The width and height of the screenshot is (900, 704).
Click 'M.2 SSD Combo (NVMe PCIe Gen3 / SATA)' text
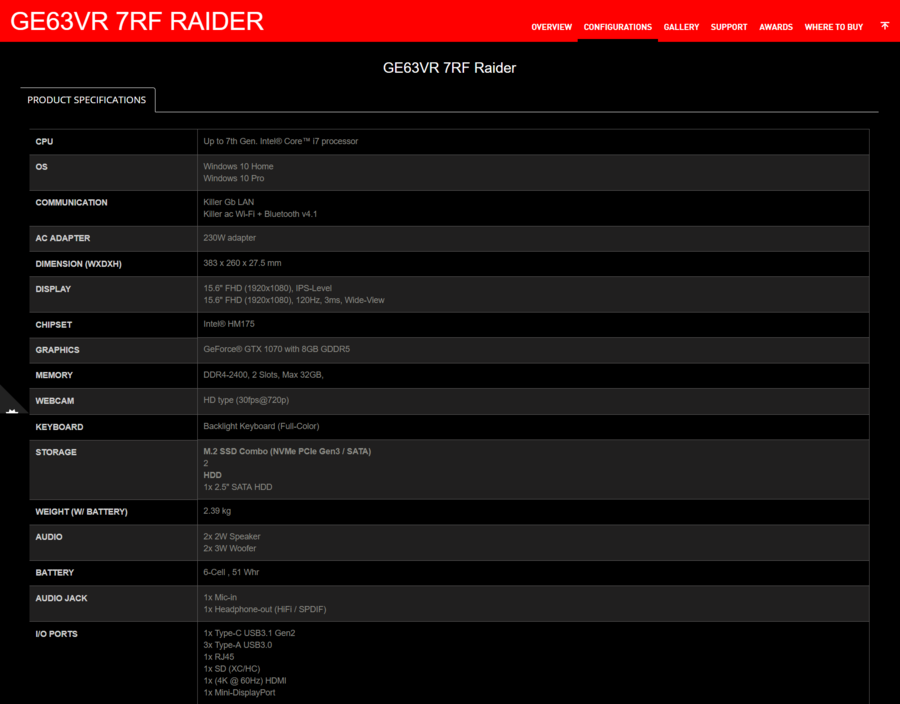pyautogui.click(x=287, y=452)
